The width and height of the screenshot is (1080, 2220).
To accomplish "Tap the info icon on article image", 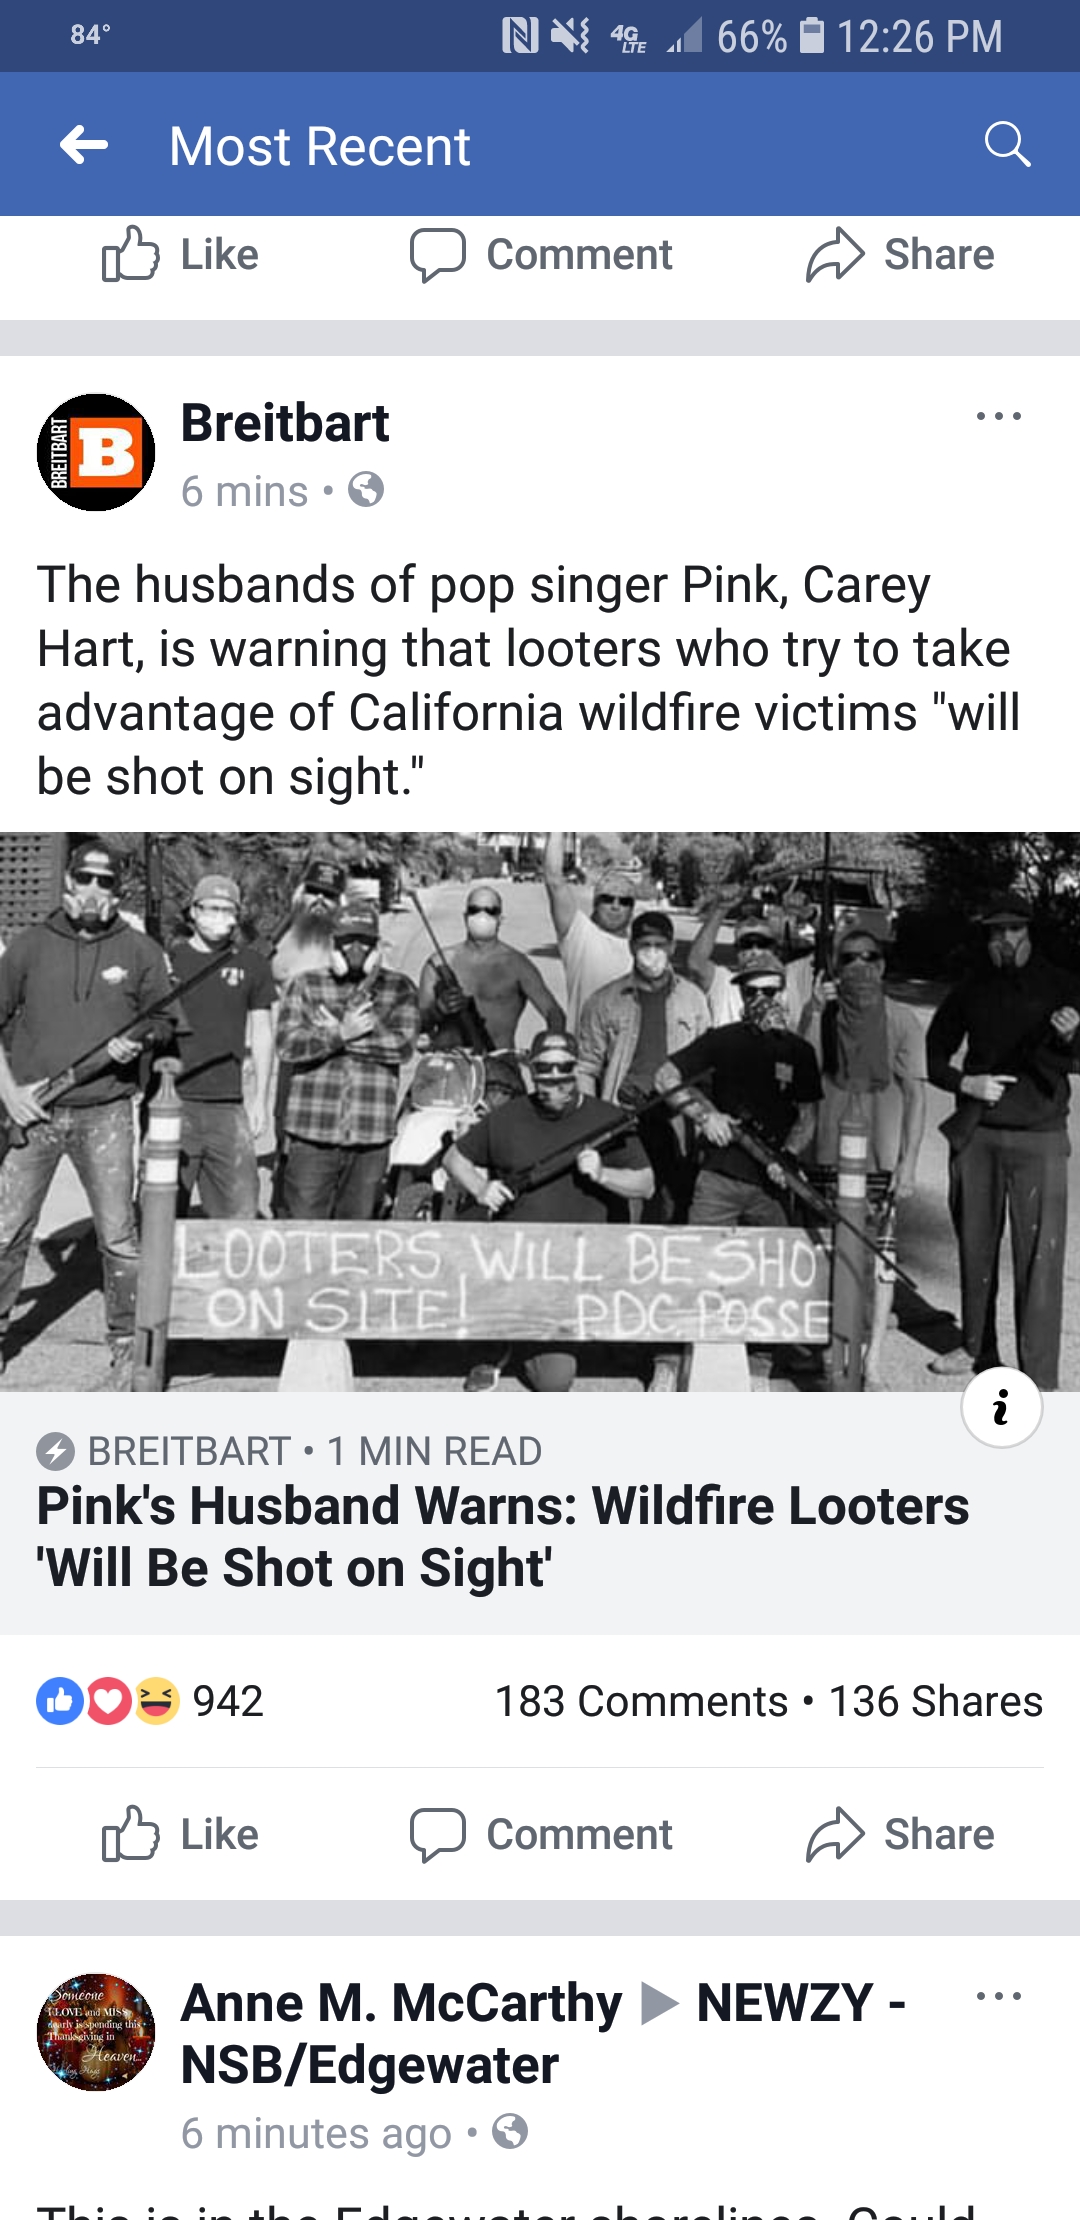I will pyautogui.click(x=1001, y=1407).
